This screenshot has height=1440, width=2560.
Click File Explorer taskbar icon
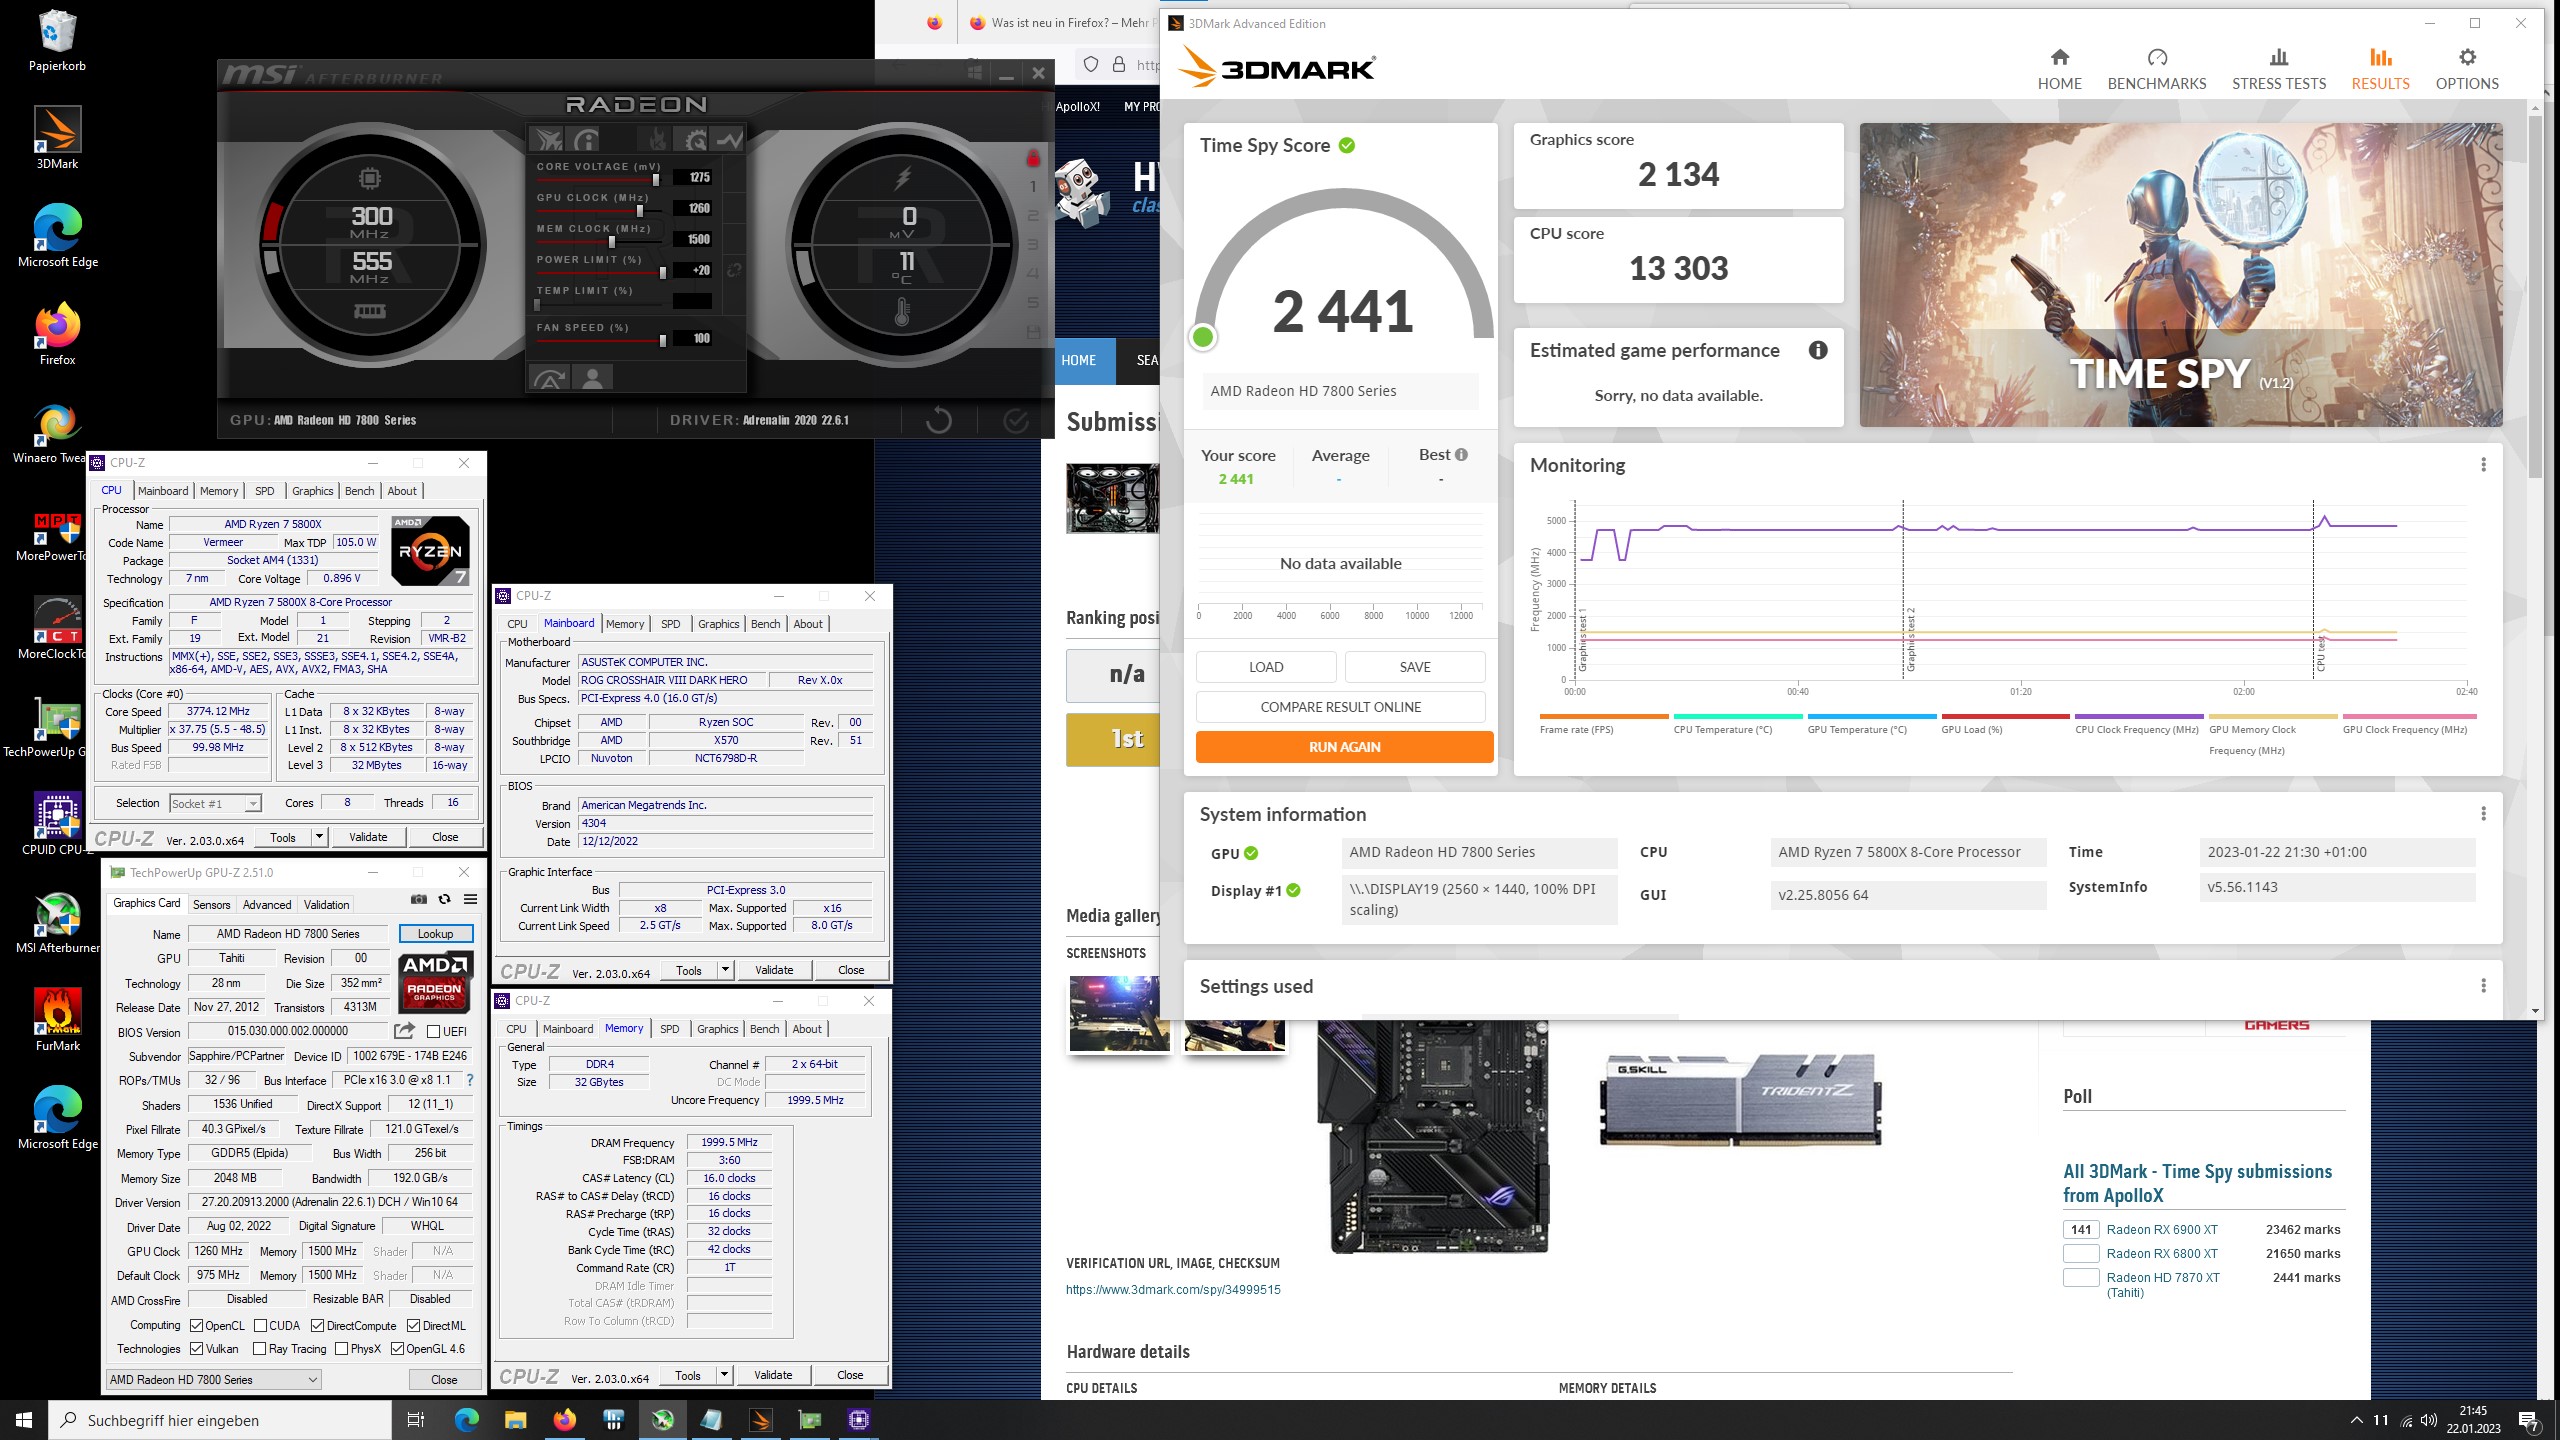(x=515, y=1420)
